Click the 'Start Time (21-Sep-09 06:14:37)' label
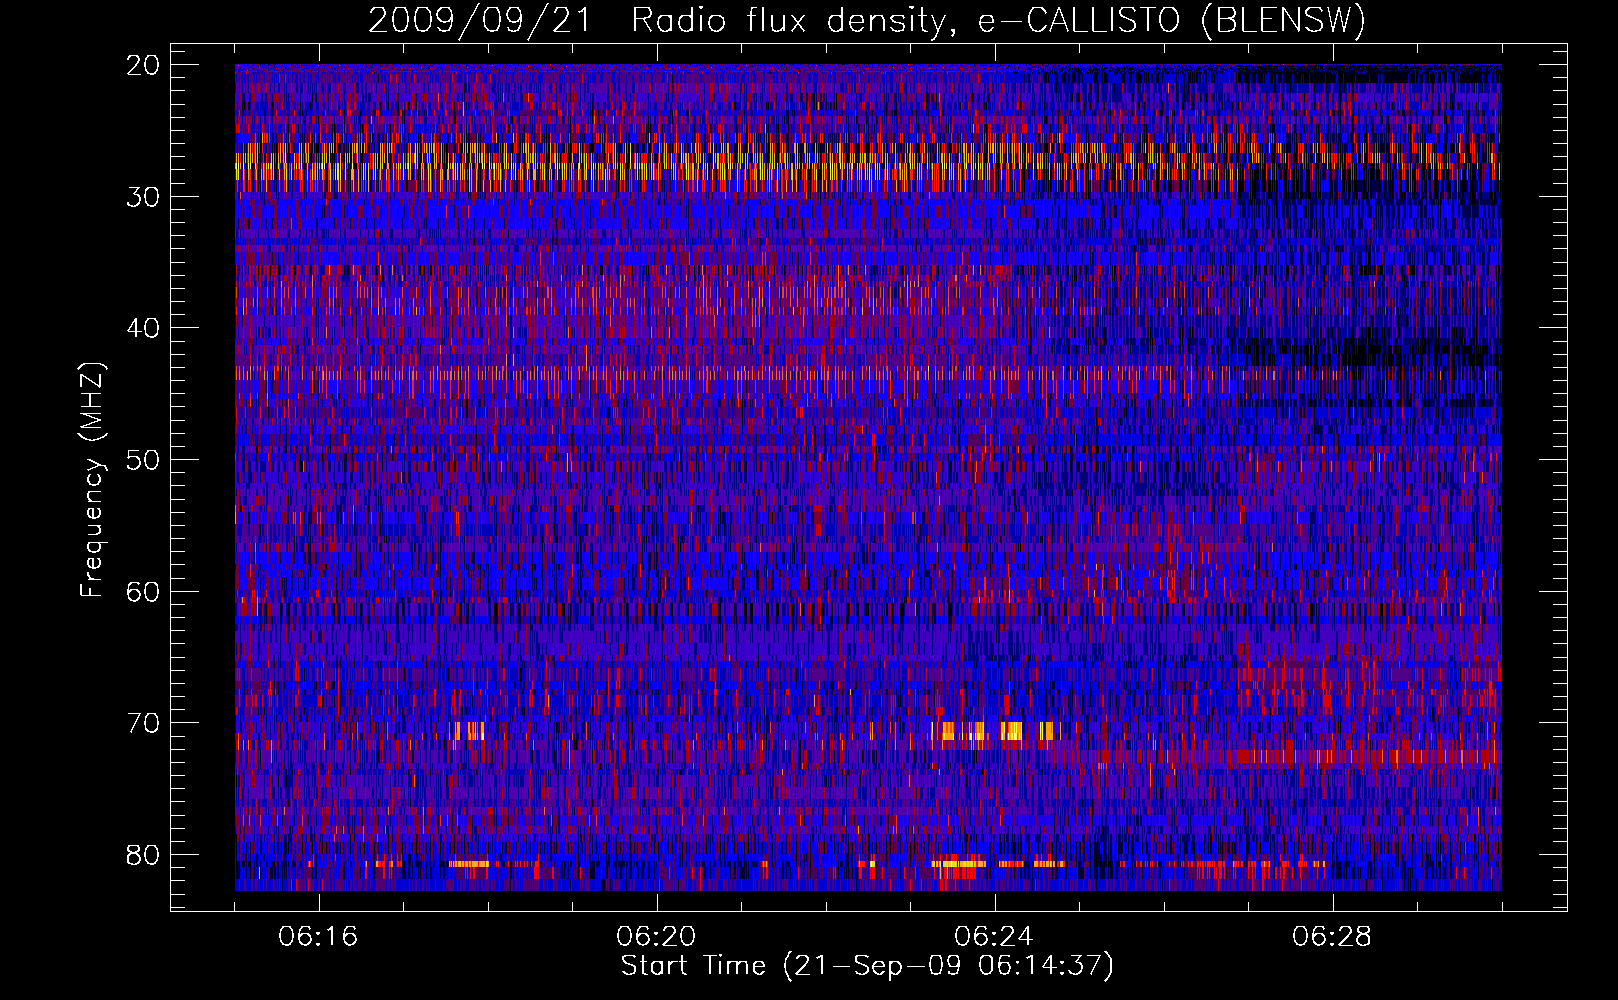 (x=866, y=966)
